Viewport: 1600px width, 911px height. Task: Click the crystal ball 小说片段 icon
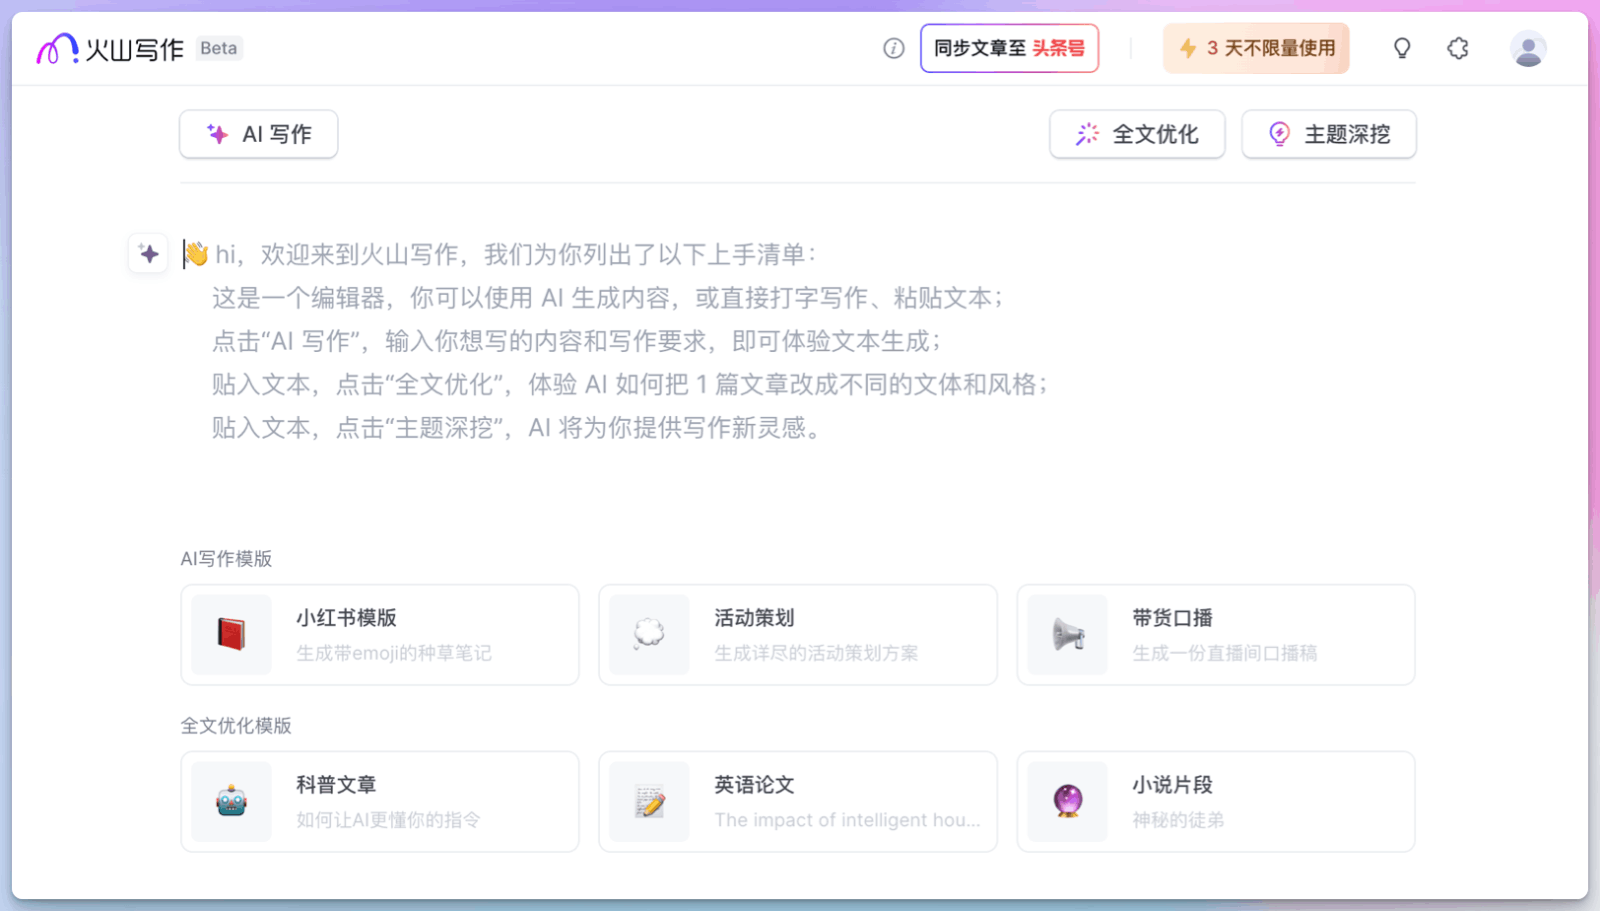point(1067,801)
